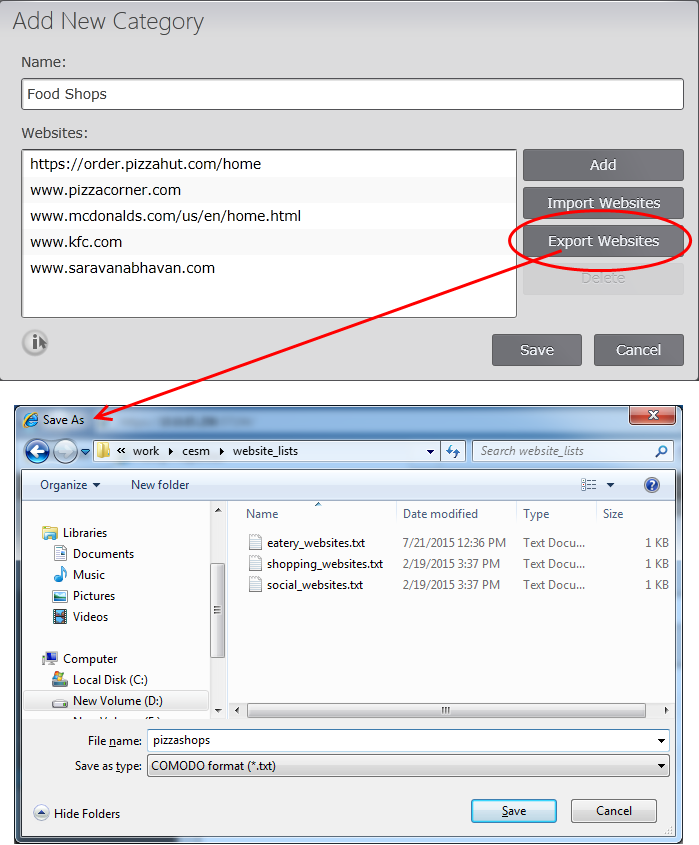Viewport: 699px width, 845px height.
Task: Click the eatery_websites.txt file icon
Action: coord(255,542)
